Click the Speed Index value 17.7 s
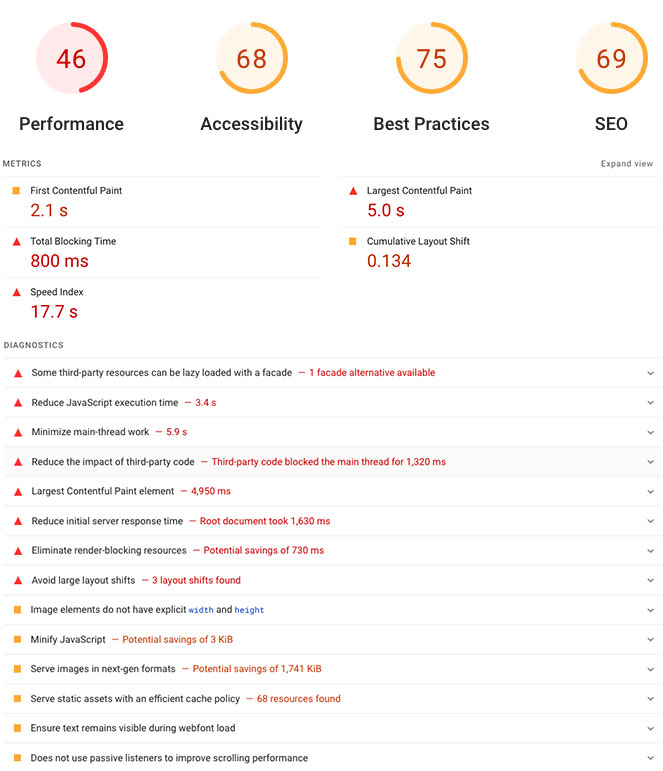Viewport: 663px width, 771px height. coord(54,312)
